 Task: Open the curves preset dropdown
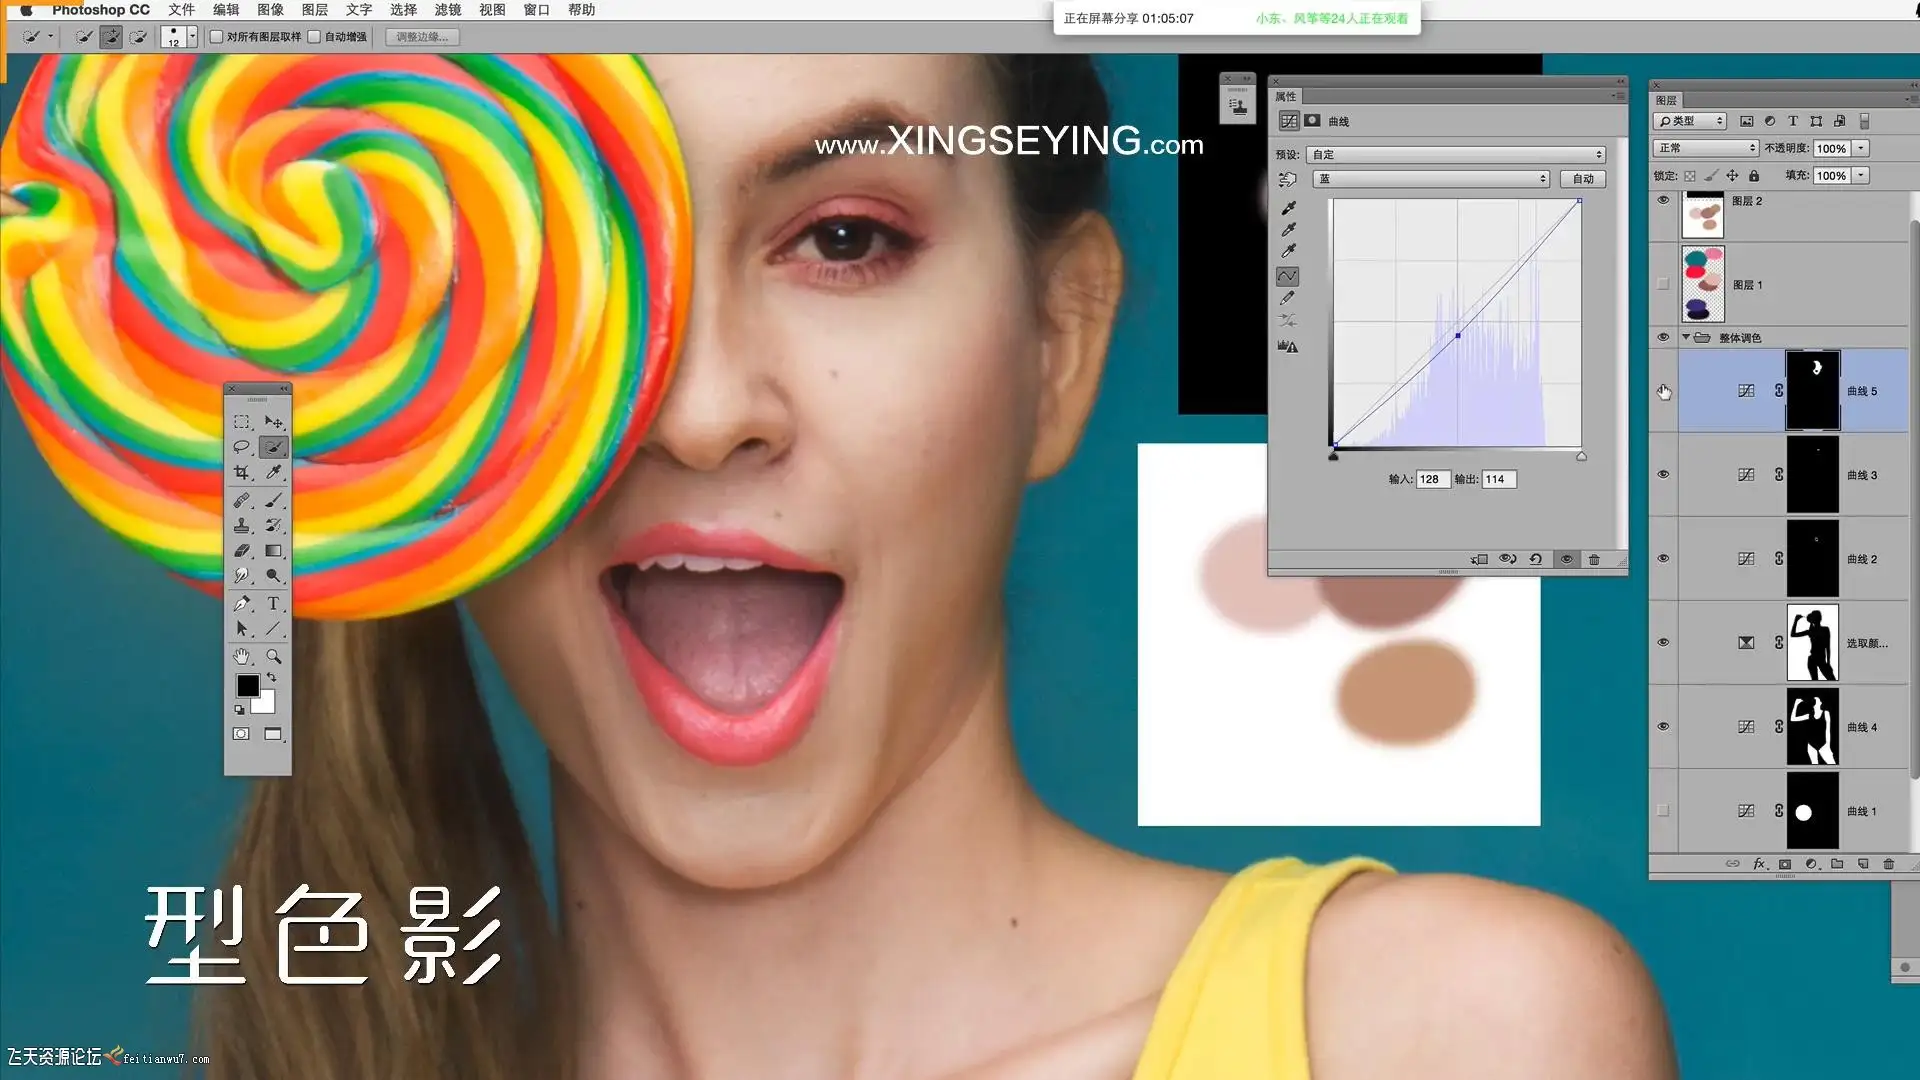pos(1456,155)
